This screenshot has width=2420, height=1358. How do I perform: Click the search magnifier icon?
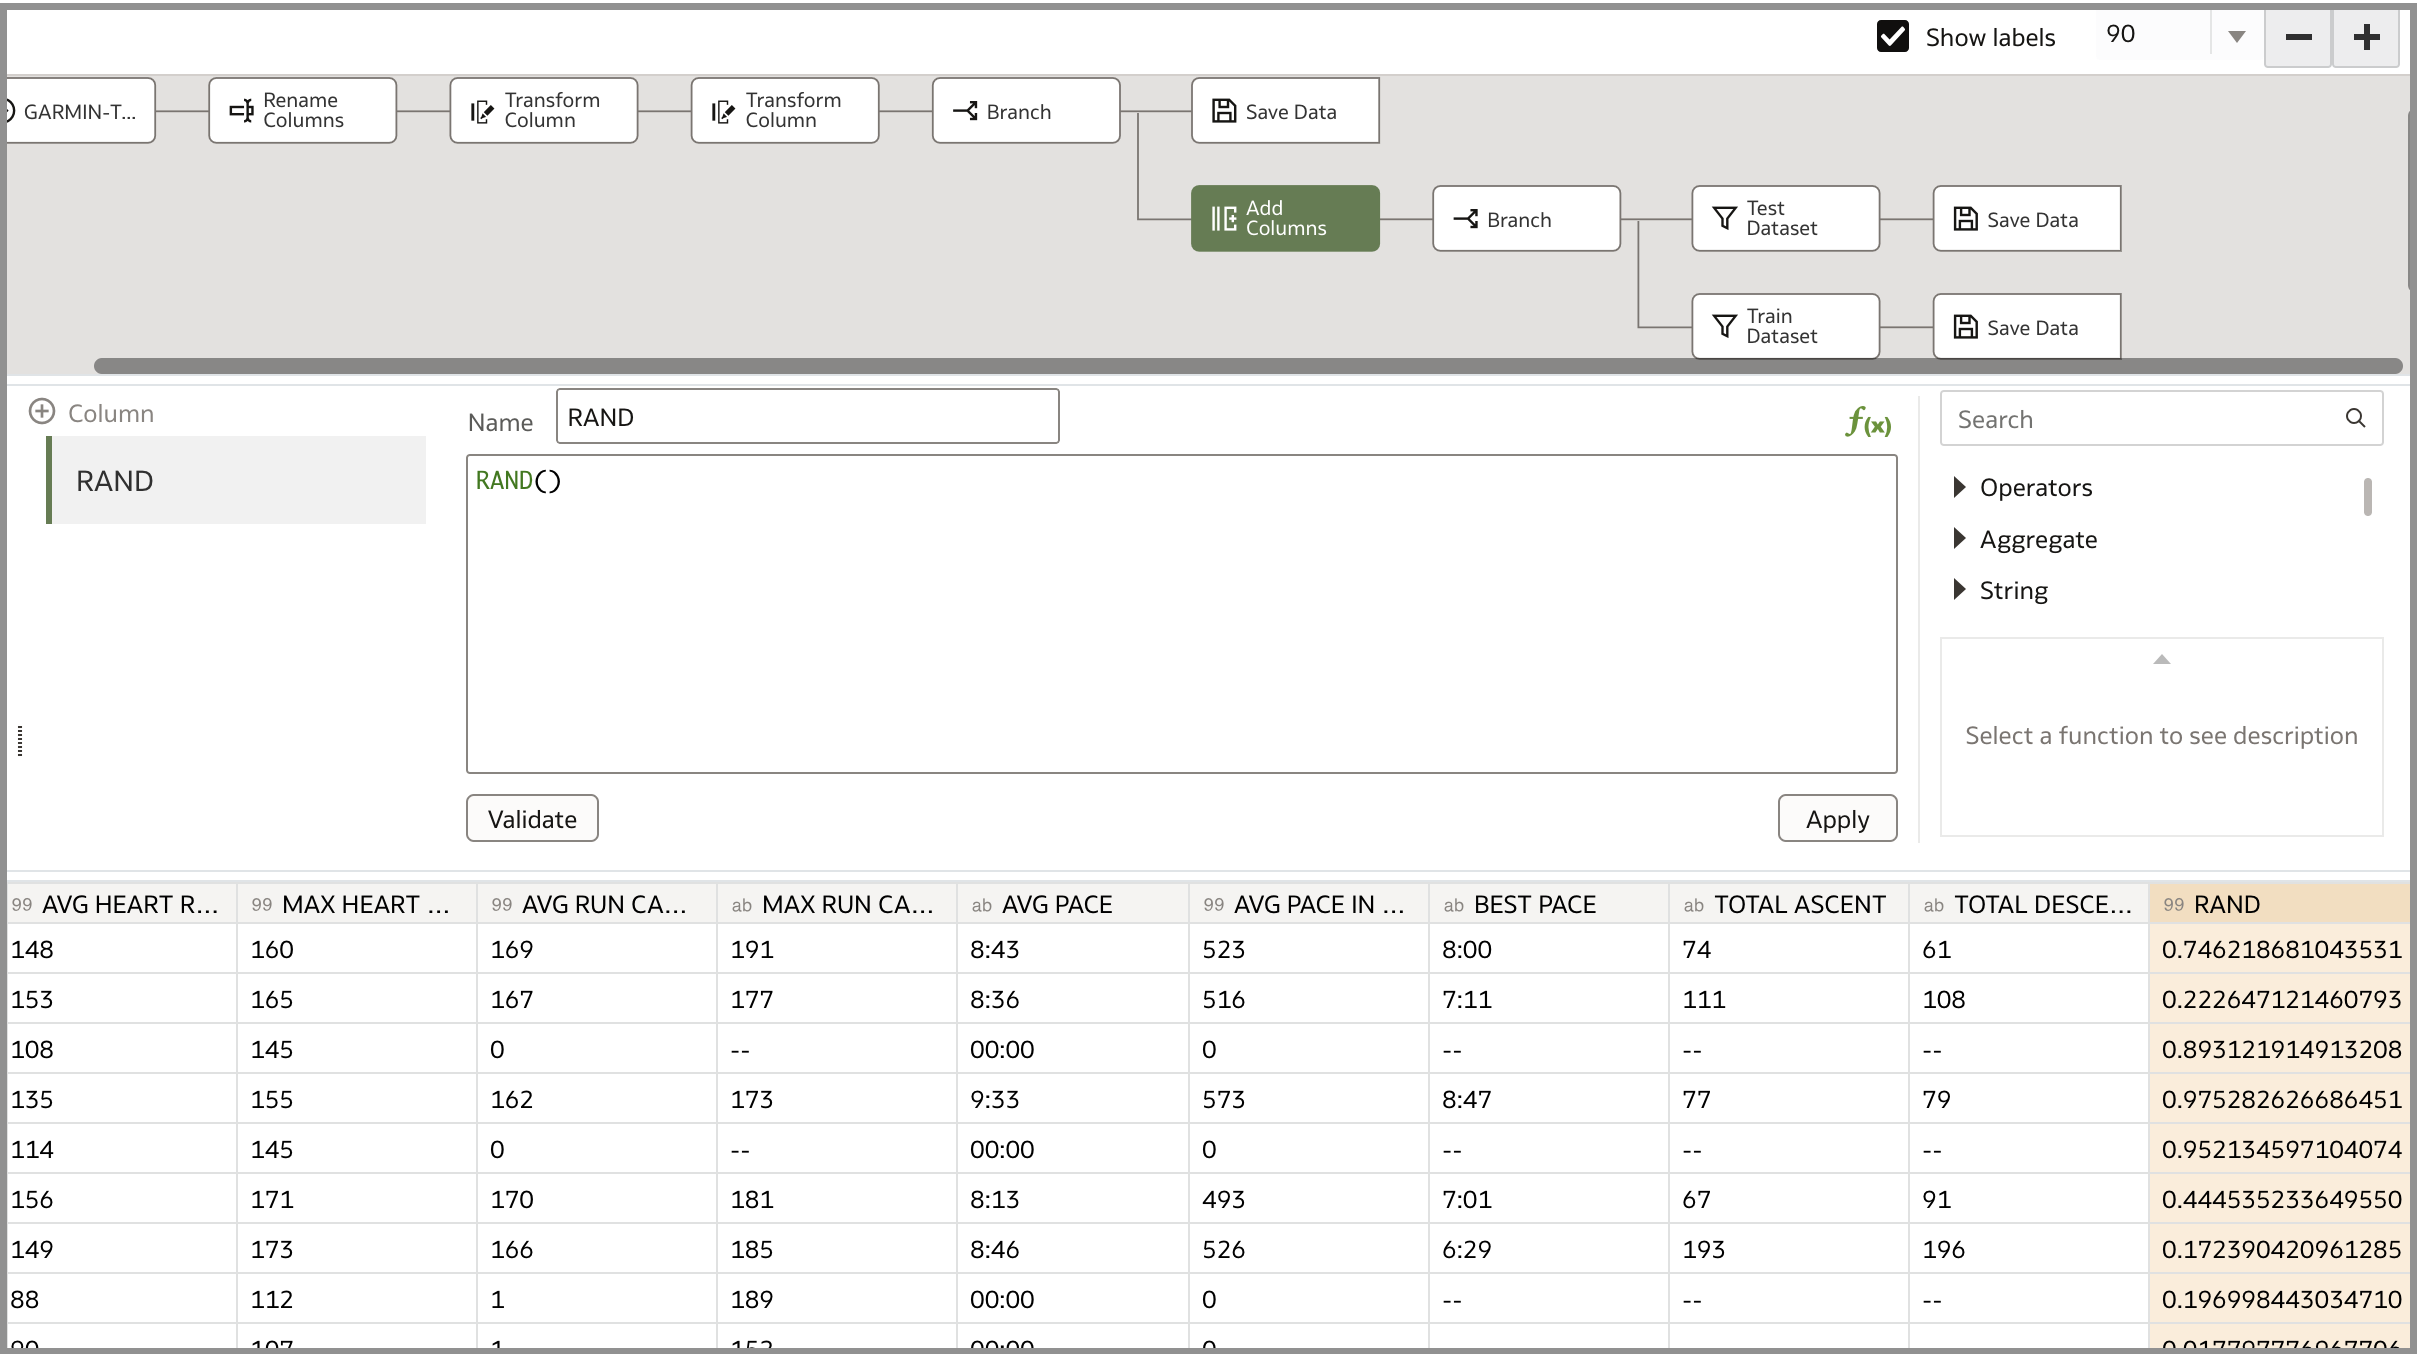(x=2355, y=419)
